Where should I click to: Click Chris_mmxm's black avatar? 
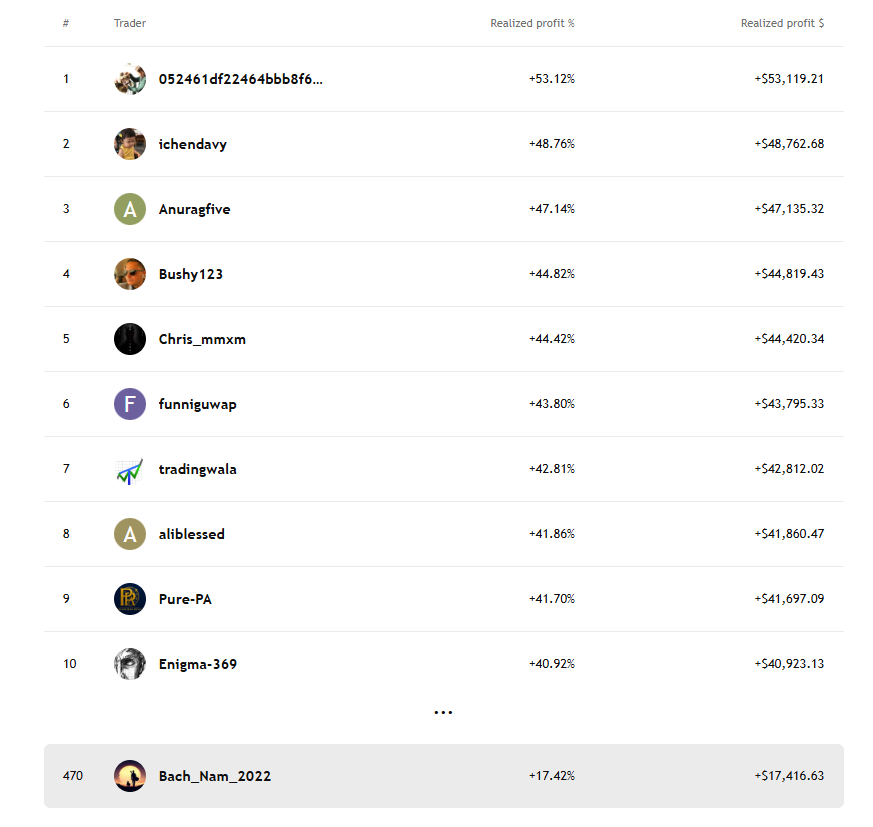pyautogui.click(x=130, y=339)
